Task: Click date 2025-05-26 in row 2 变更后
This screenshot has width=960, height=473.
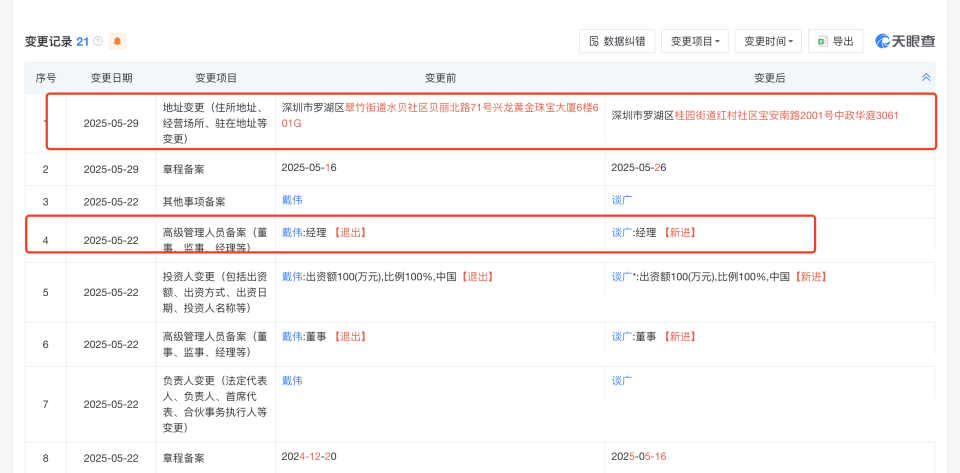Action: [x=639, y=168]
